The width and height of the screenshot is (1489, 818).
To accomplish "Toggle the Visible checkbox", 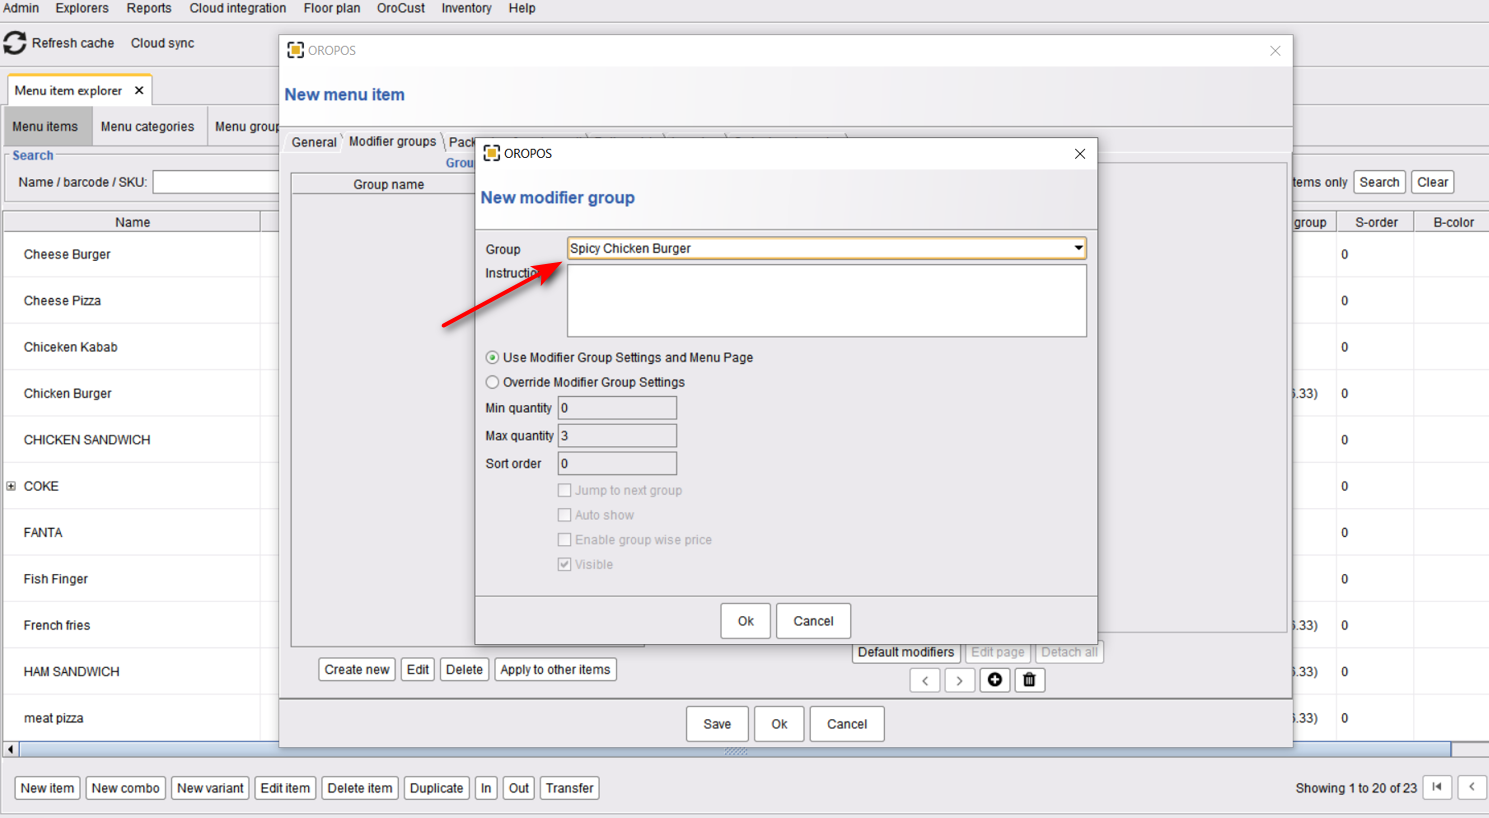I will [x=565, y=564].
